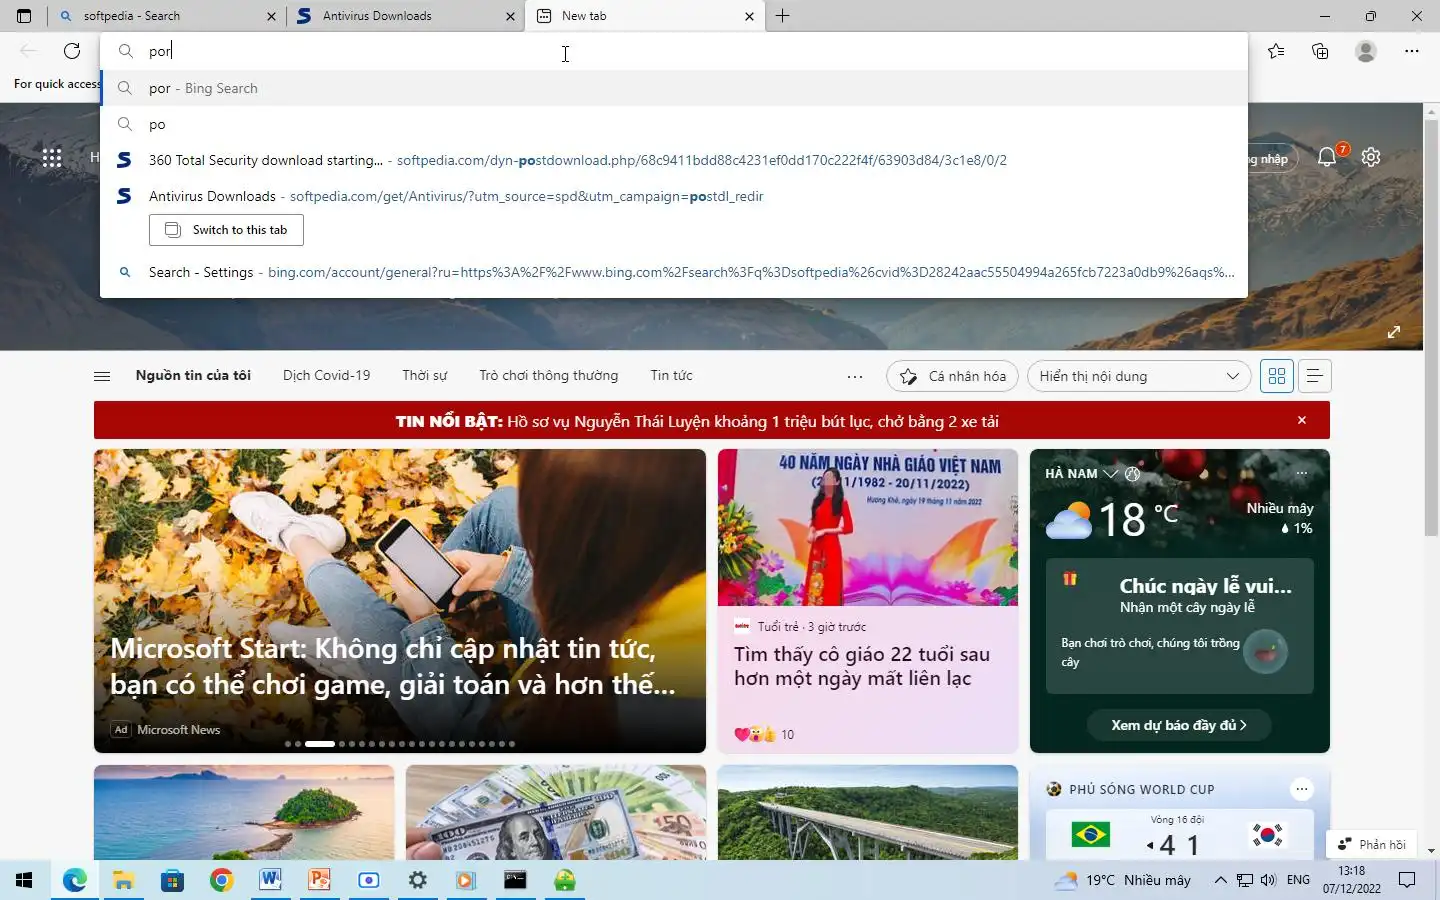Select the 'po' search suggestion
Viewport: 1440px width, 900px height.
pyautogui.click(x=674, y=124)
